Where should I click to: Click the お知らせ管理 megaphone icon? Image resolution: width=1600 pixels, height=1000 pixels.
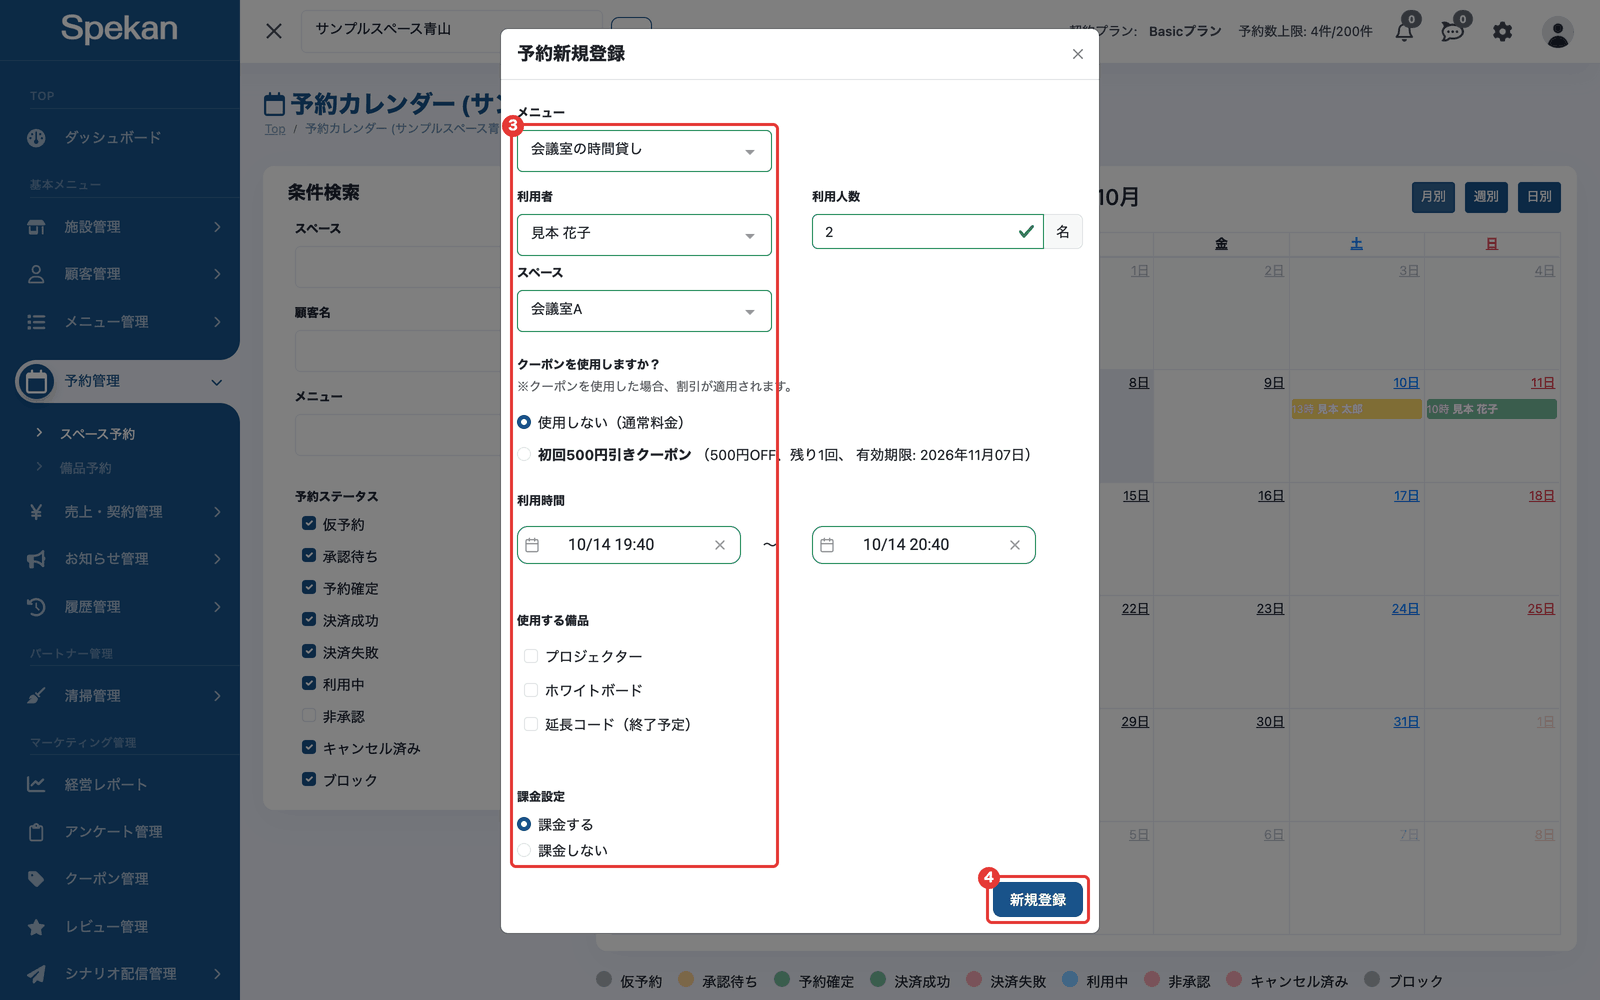pyautogui.click(x=36, y=559)
